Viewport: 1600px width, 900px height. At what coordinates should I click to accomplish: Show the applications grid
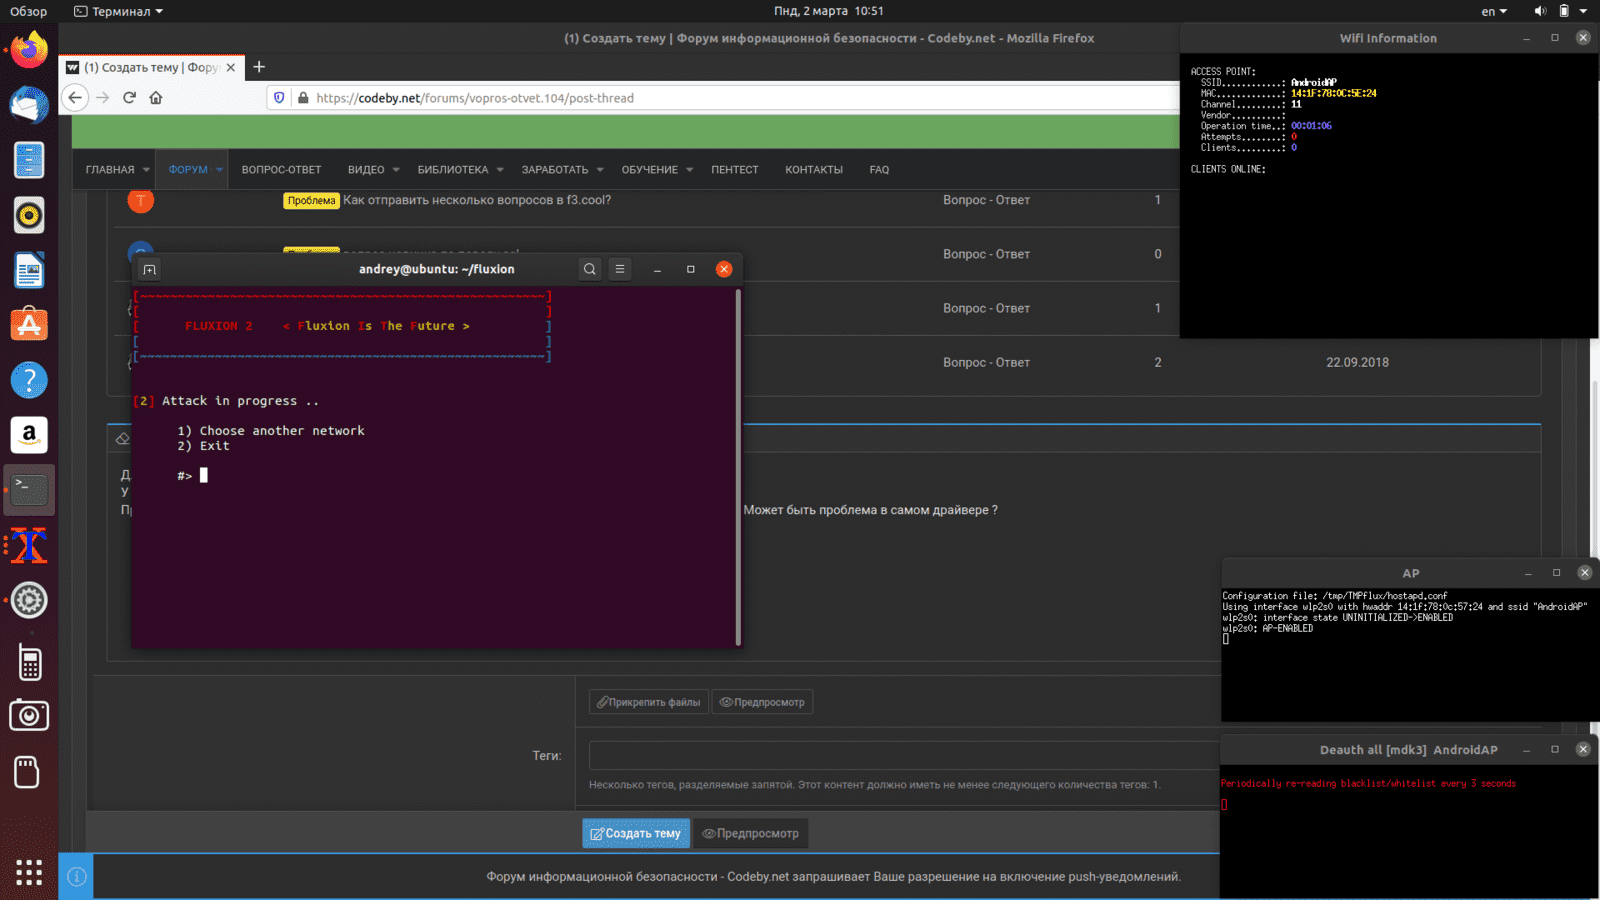coord(29,872)
